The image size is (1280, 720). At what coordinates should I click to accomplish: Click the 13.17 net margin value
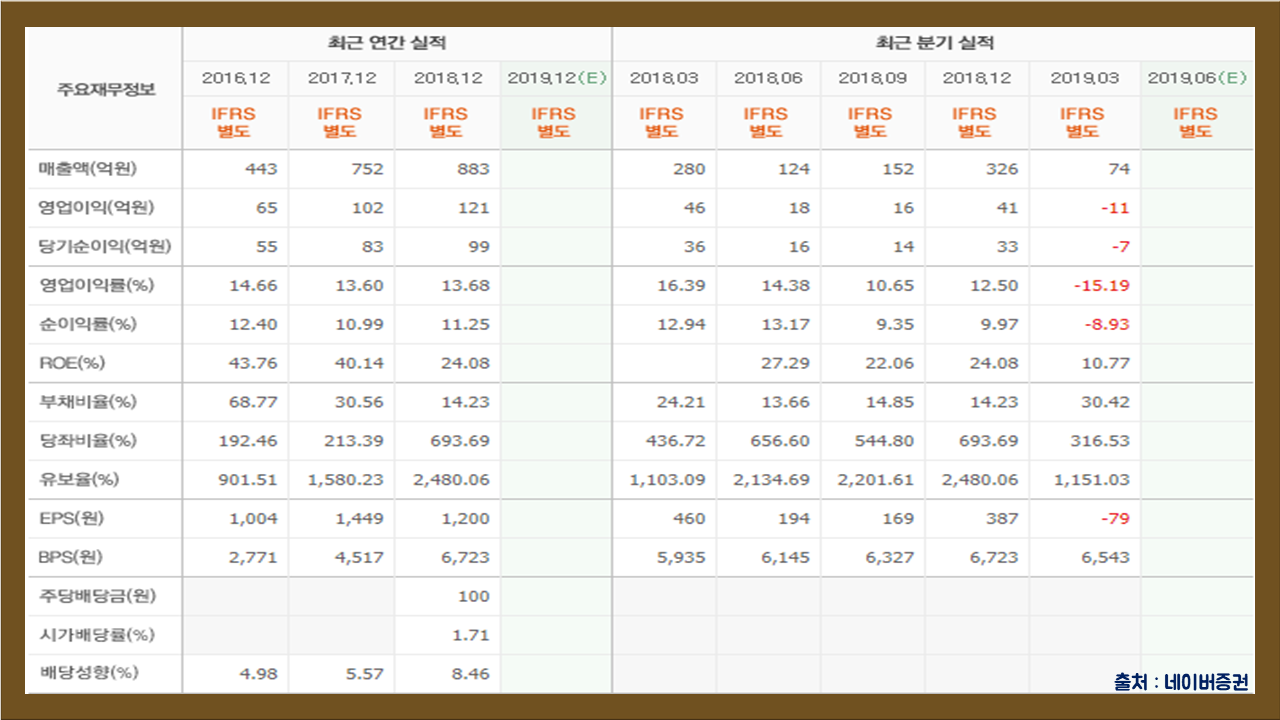786,324
